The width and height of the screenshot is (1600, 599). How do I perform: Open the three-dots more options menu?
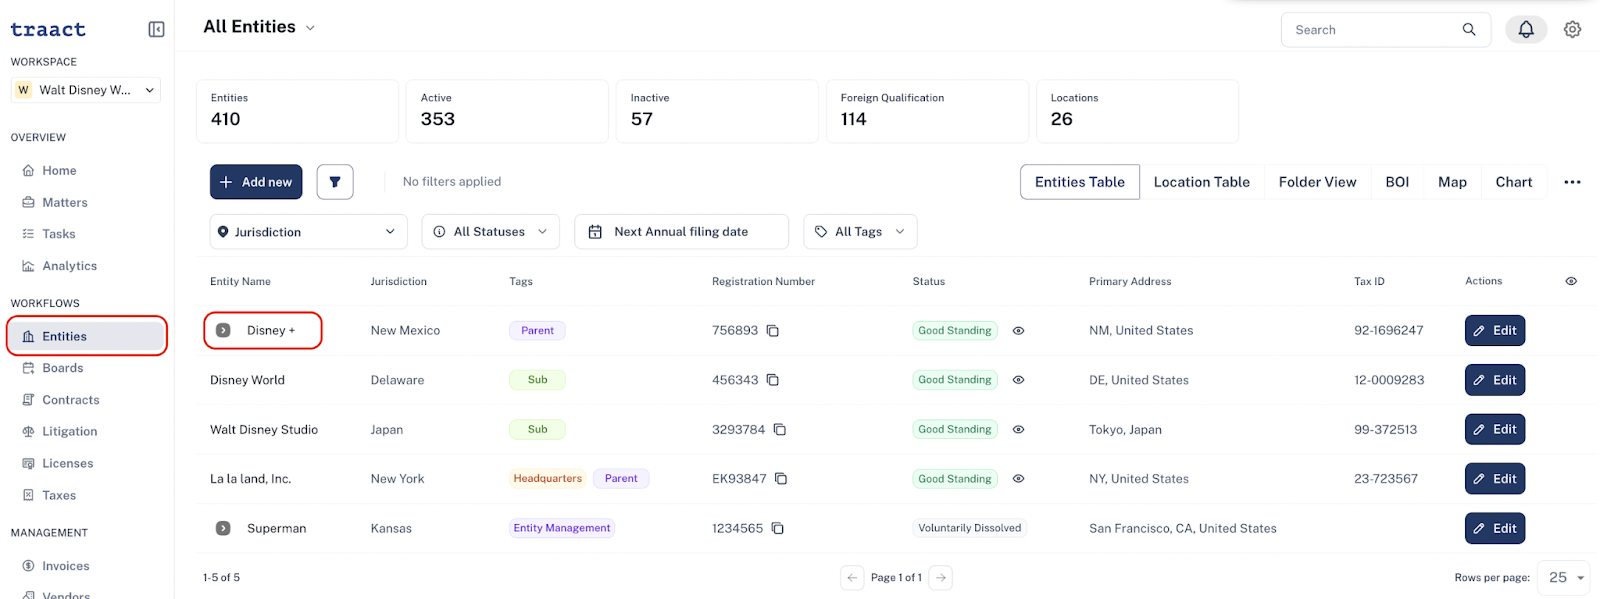pyautogui.click(x=1572, y=182)
